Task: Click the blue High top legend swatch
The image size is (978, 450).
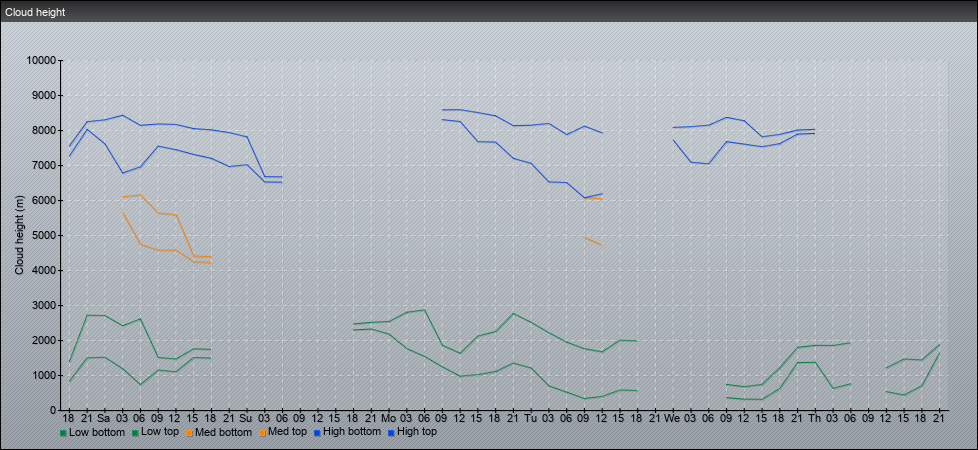Action: coord(391,432)
